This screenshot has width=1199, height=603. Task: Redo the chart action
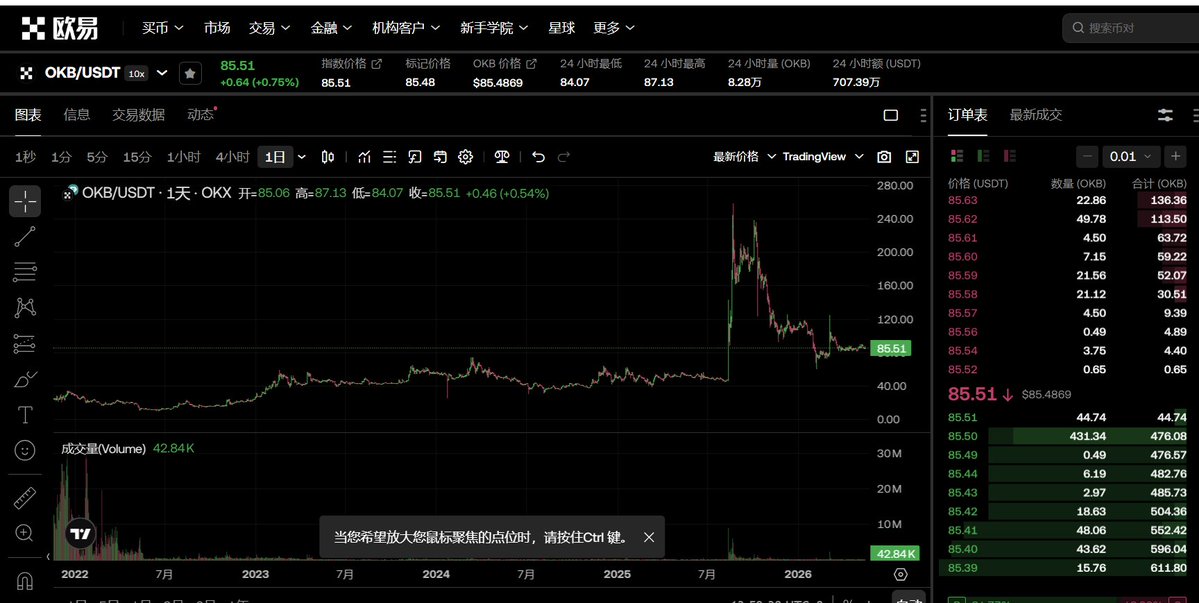pos(564,157)
